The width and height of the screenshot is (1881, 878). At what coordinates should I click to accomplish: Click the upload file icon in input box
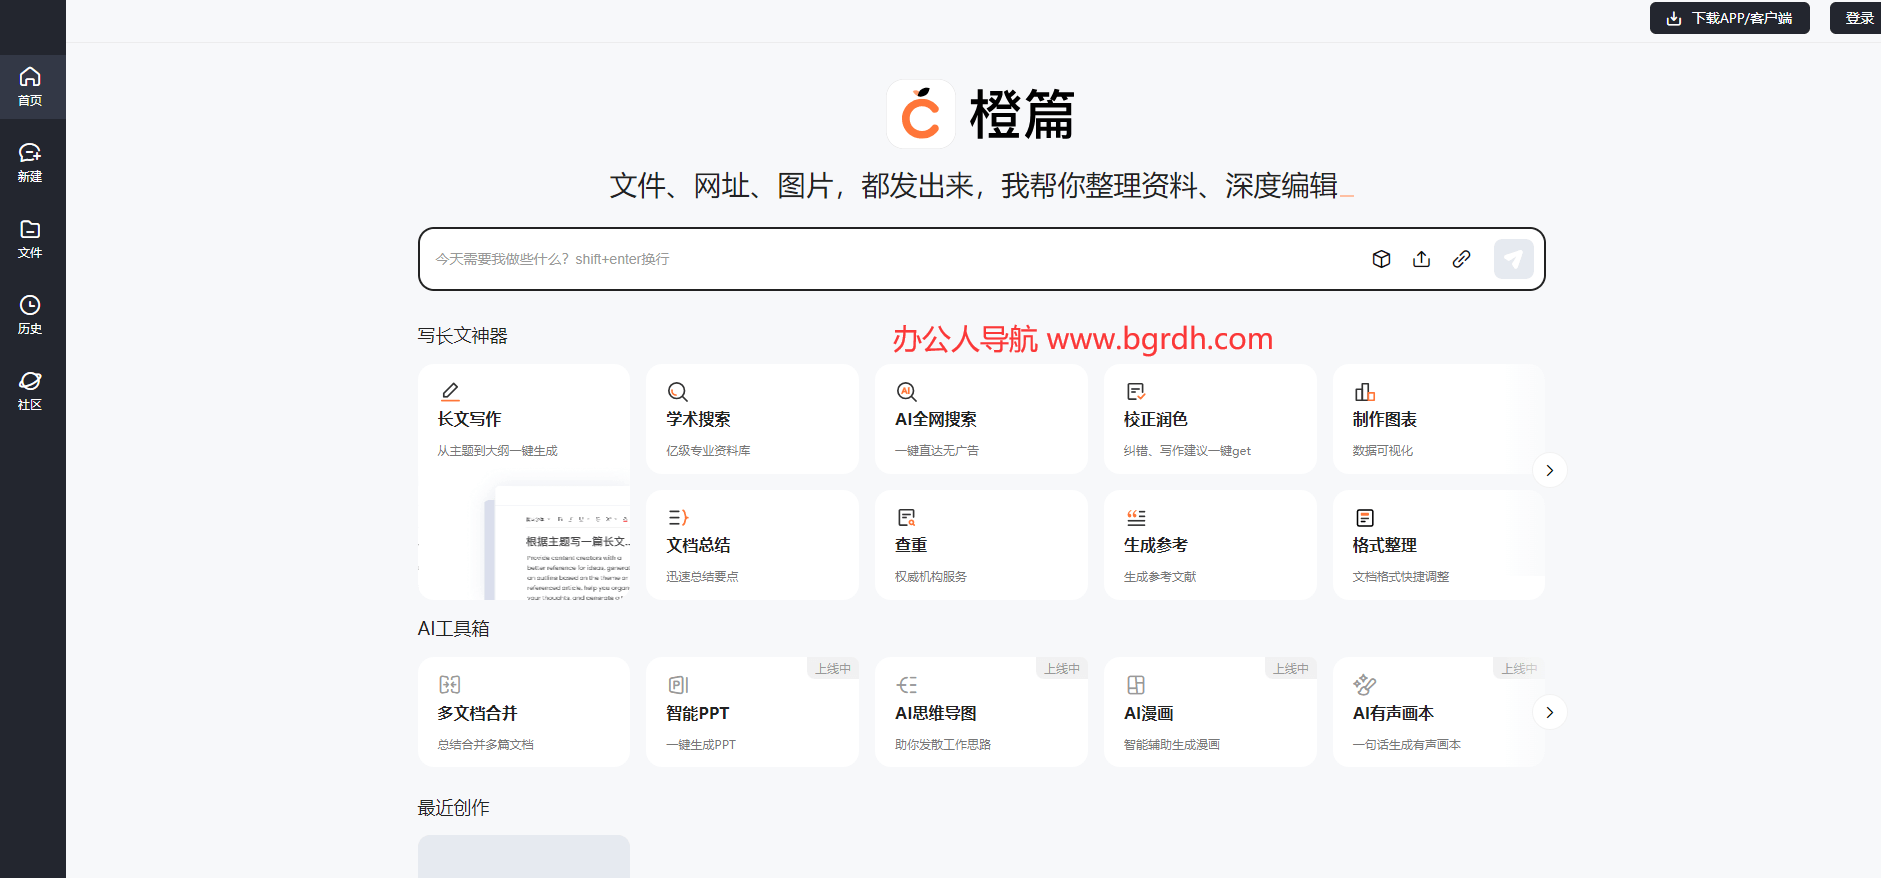[x=1421, y=259]
